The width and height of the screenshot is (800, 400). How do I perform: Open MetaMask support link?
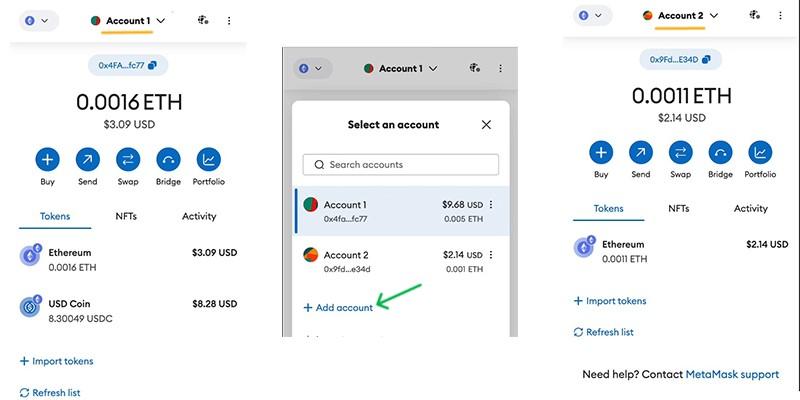pos(732,374)
